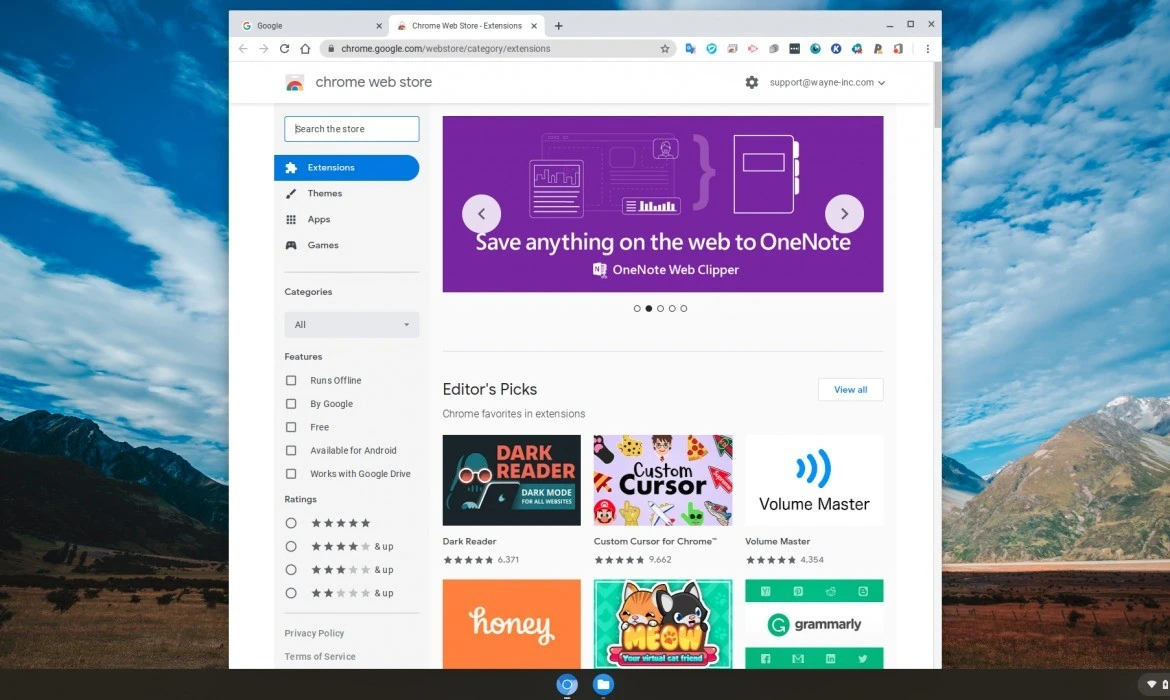Open the support@wayne-inc.com account dropdown

click(x=827, y=82)
